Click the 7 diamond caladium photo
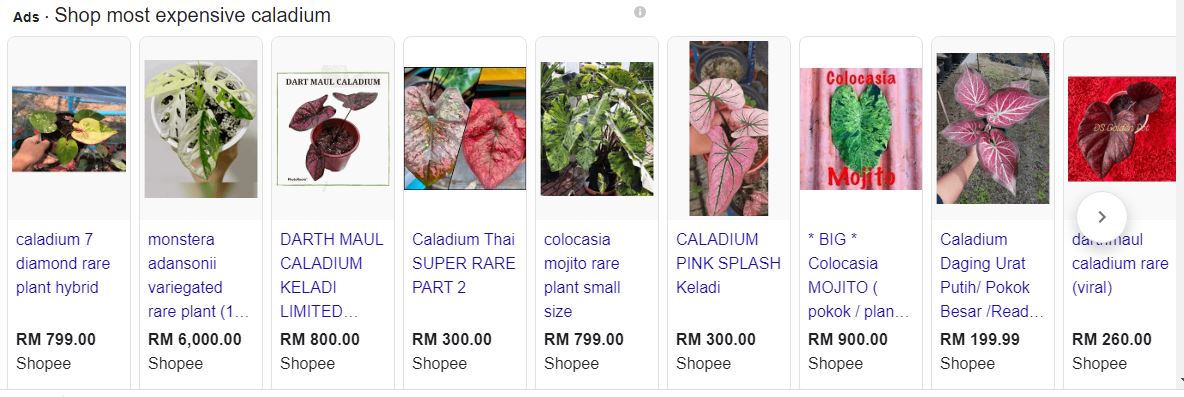The height and width of the screenshot is (397, 1184). point(69,128)
